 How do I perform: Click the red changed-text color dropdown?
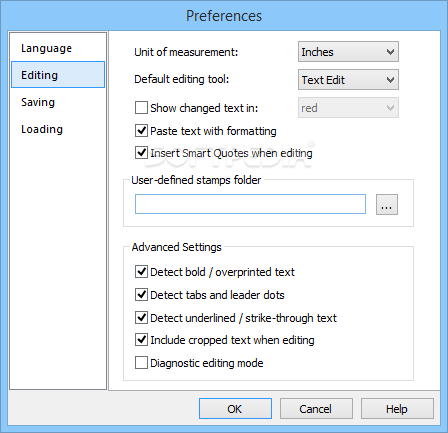click(348, 108)
